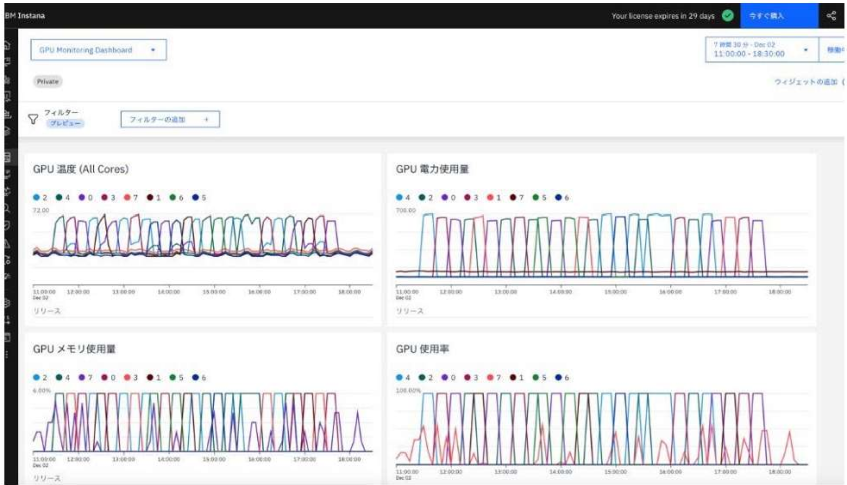Image resolution: width=847 pixels, height=485 pixels.
Task: Click the plus icon in フィルターの追加
Action: click(x=206, y=119)
